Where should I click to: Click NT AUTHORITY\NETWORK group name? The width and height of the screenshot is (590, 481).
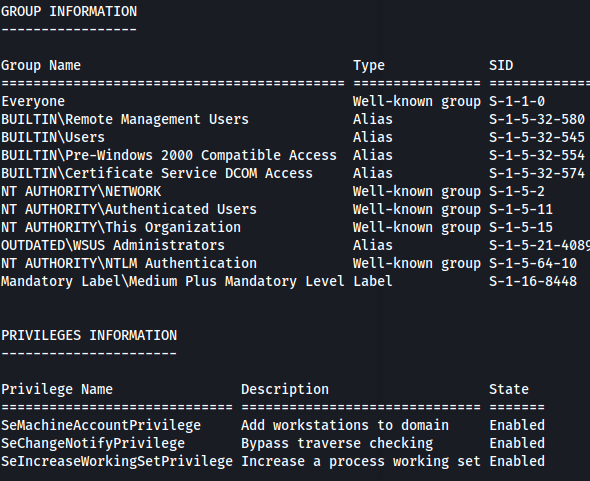click(x=81, y=192)
